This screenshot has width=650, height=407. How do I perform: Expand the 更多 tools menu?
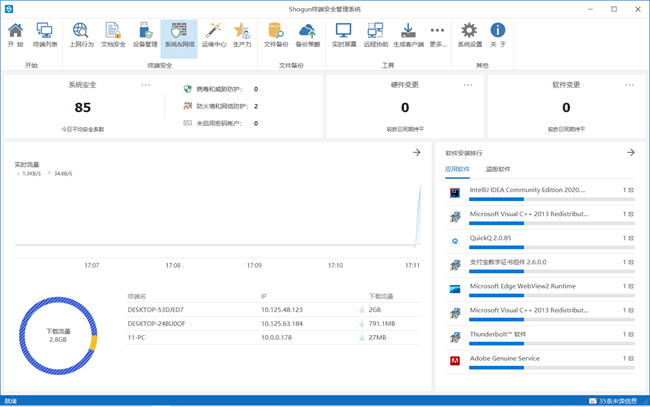[x=437, y=36]
